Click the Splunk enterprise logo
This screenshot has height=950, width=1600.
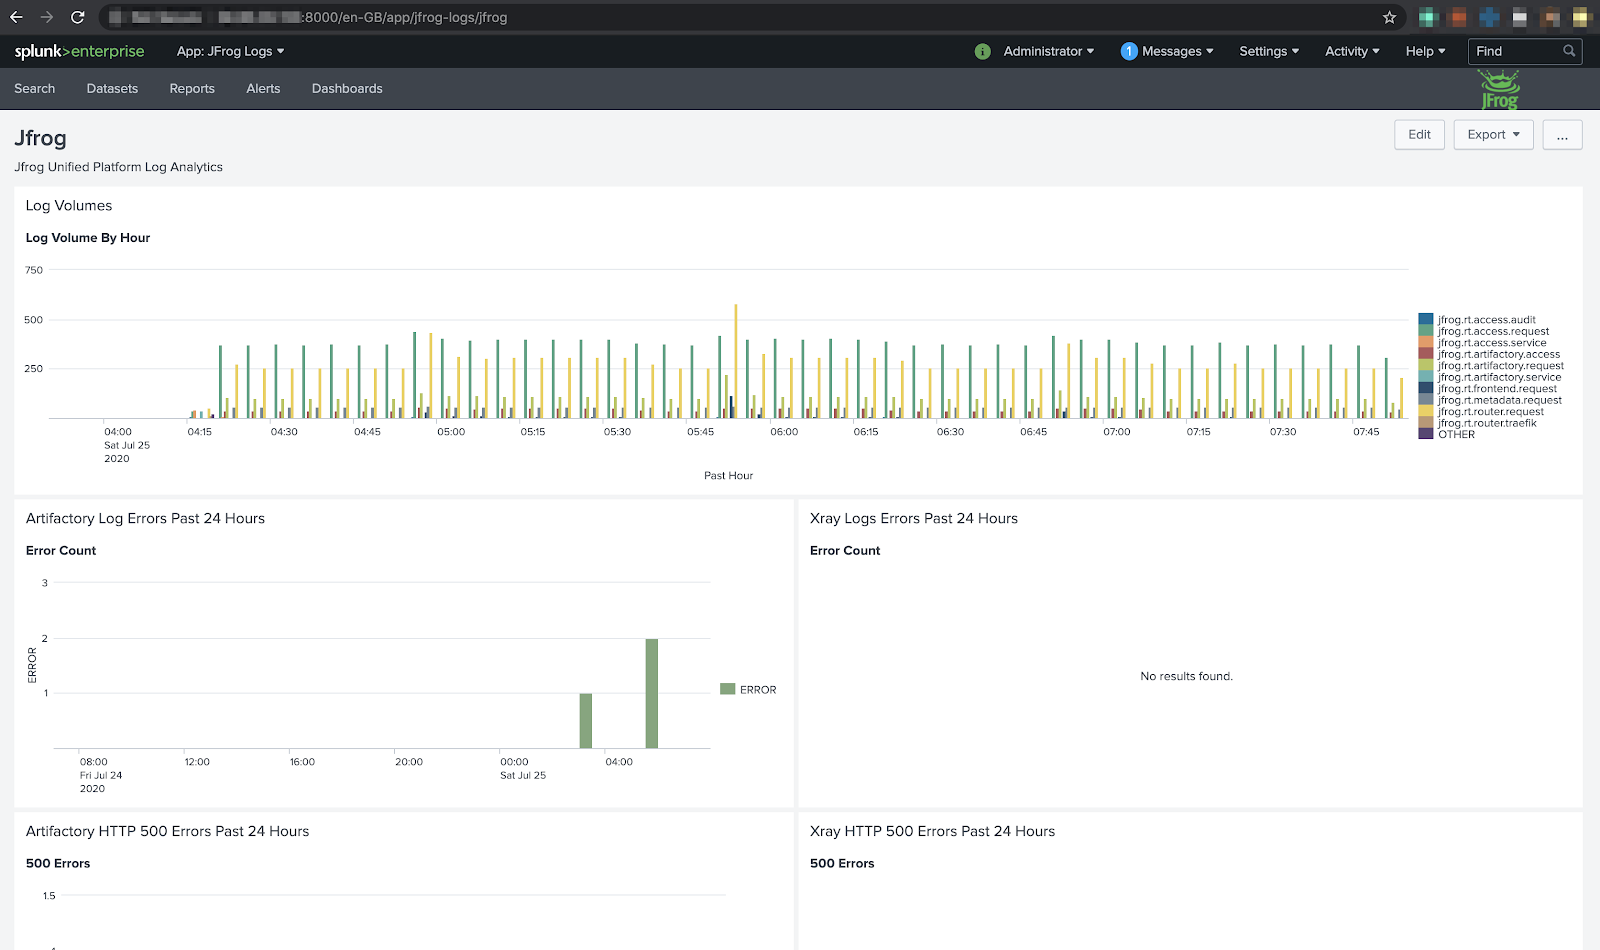[x=79, y=51]
